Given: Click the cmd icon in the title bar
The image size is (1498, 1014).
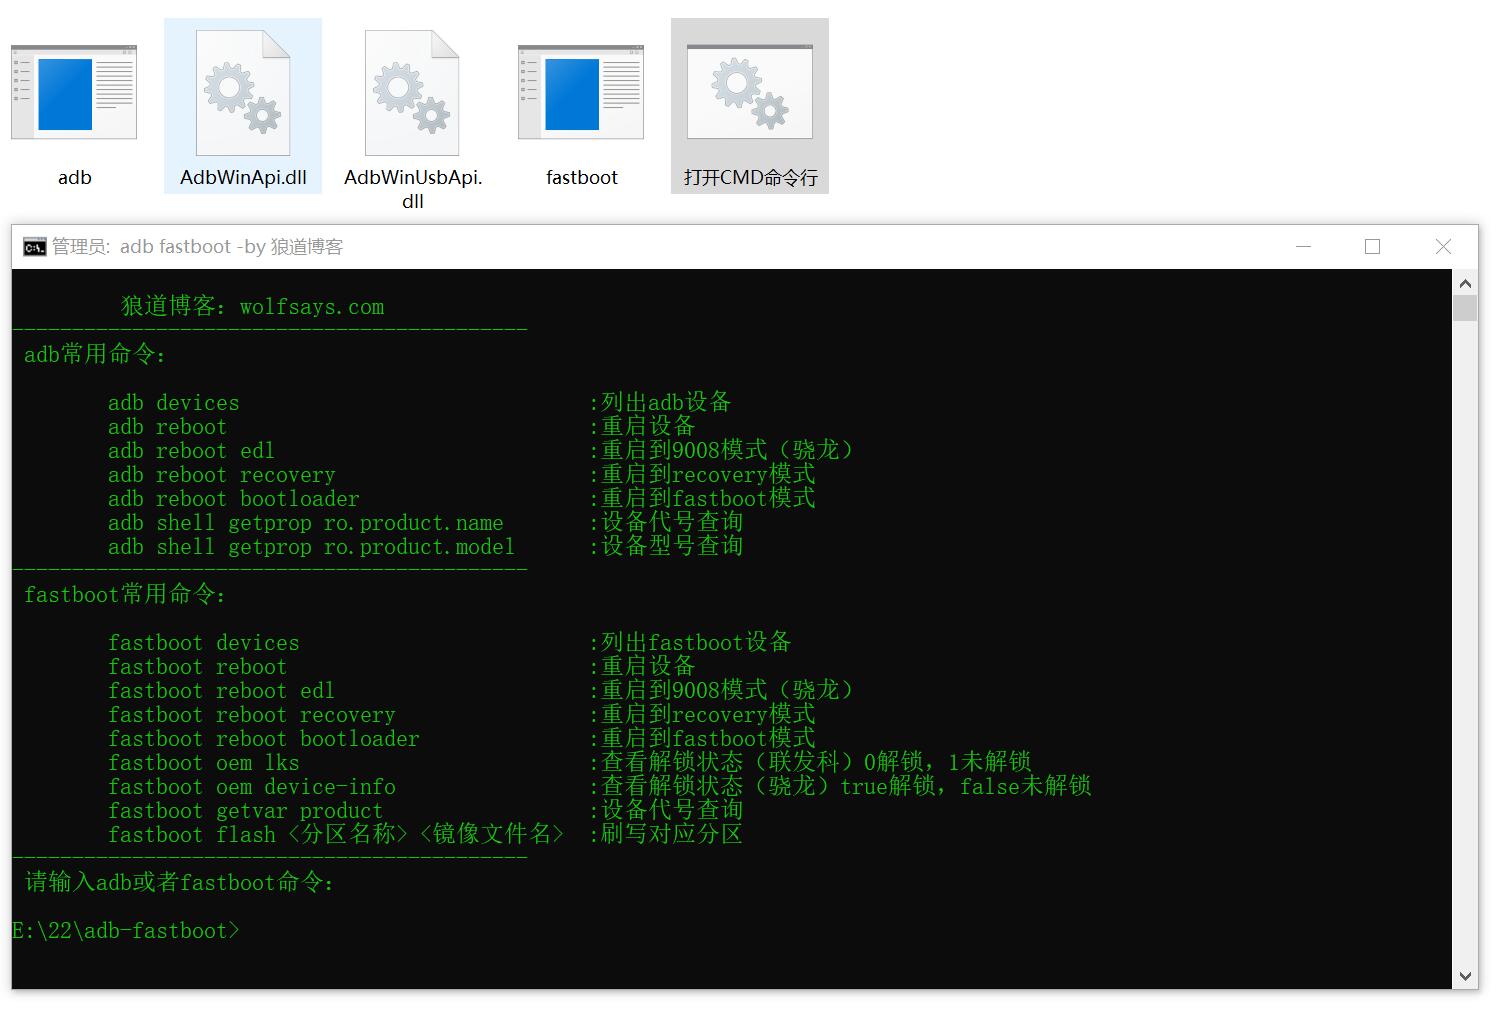Looking at the screenshot, I should tap(34, 247).
